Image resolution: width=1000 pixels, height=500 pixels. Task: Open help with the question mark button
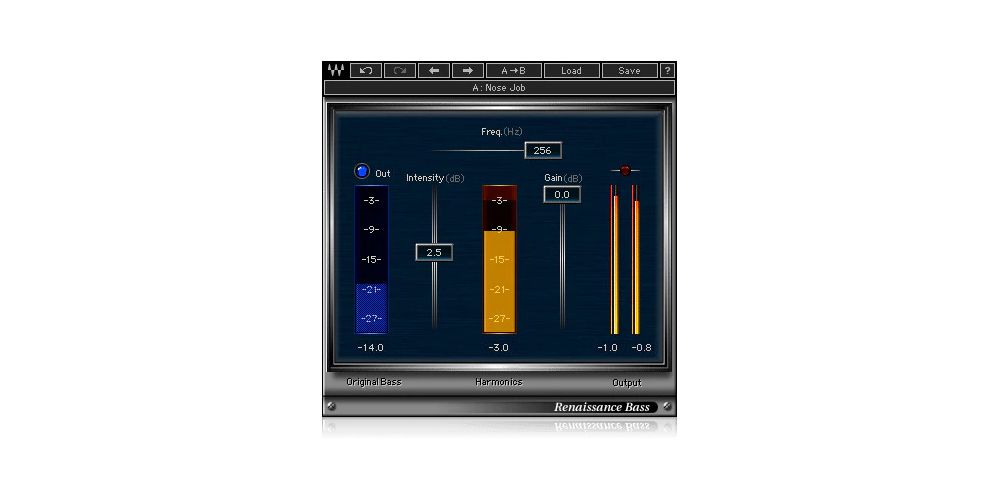pos(667,70)
